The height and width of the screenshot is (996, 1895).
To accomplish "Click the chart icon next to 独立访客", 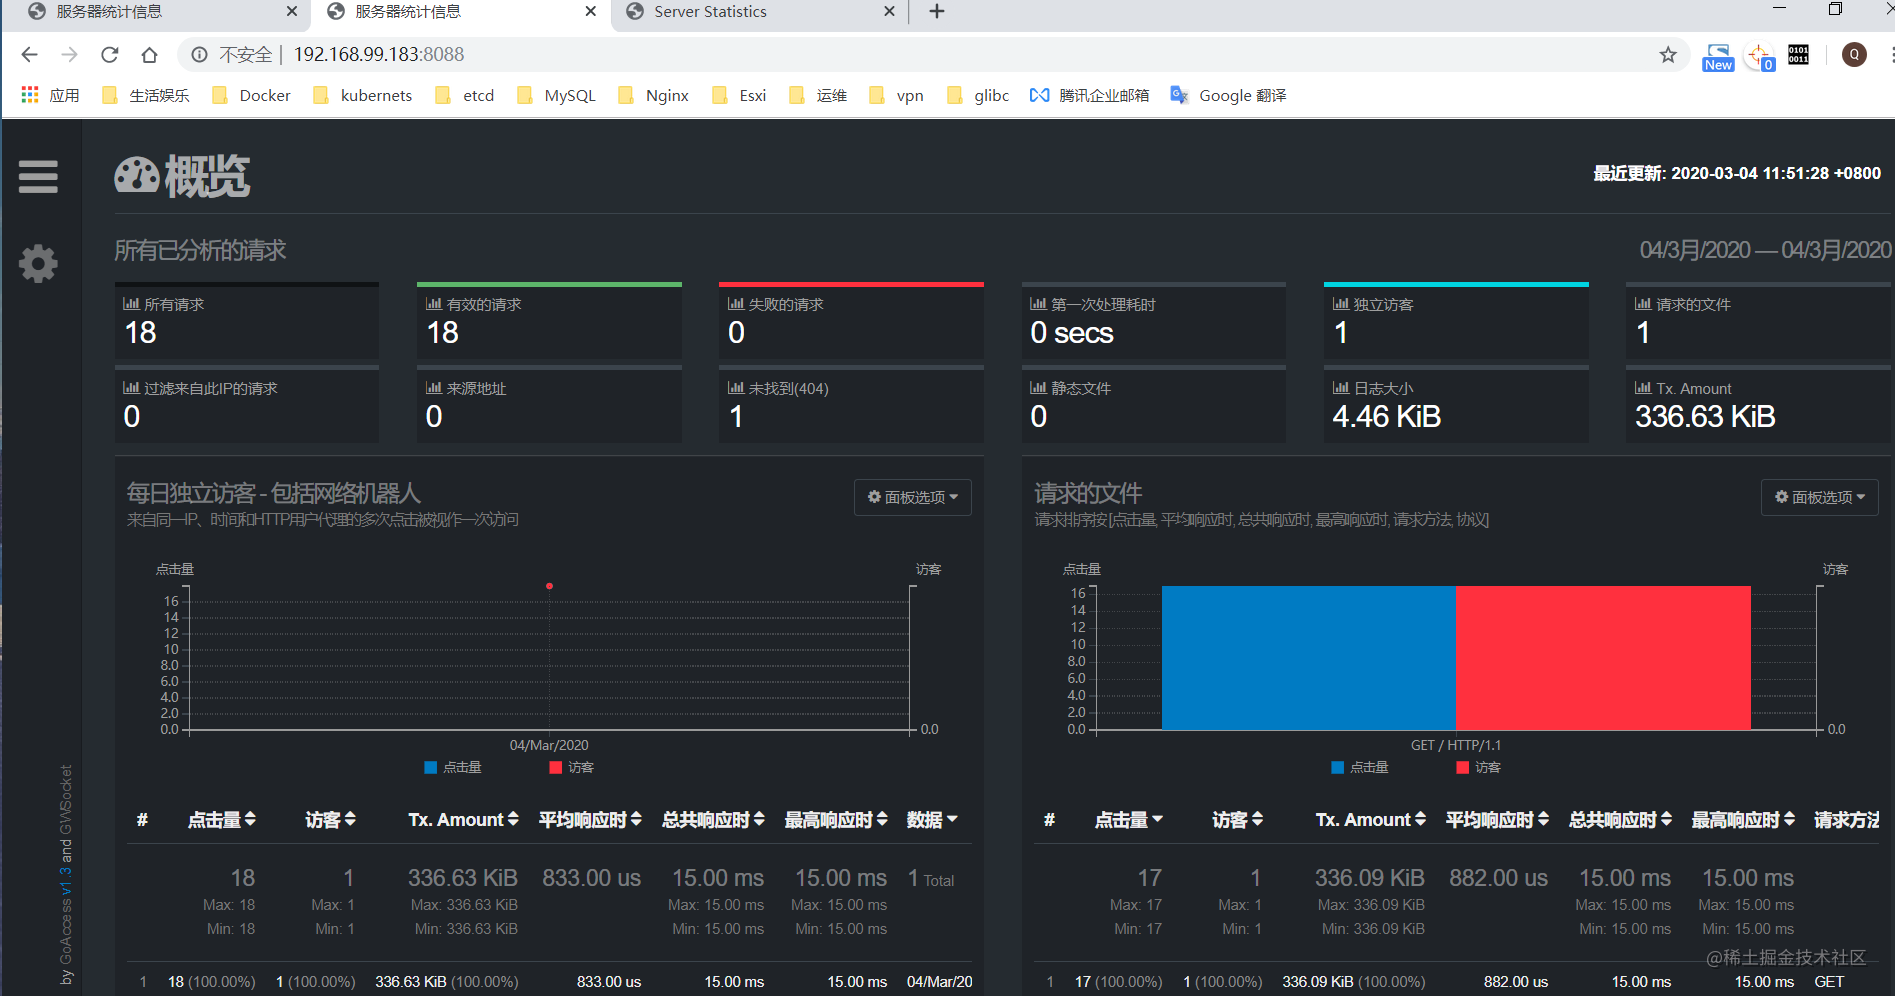I will [x=1341, y=303].
